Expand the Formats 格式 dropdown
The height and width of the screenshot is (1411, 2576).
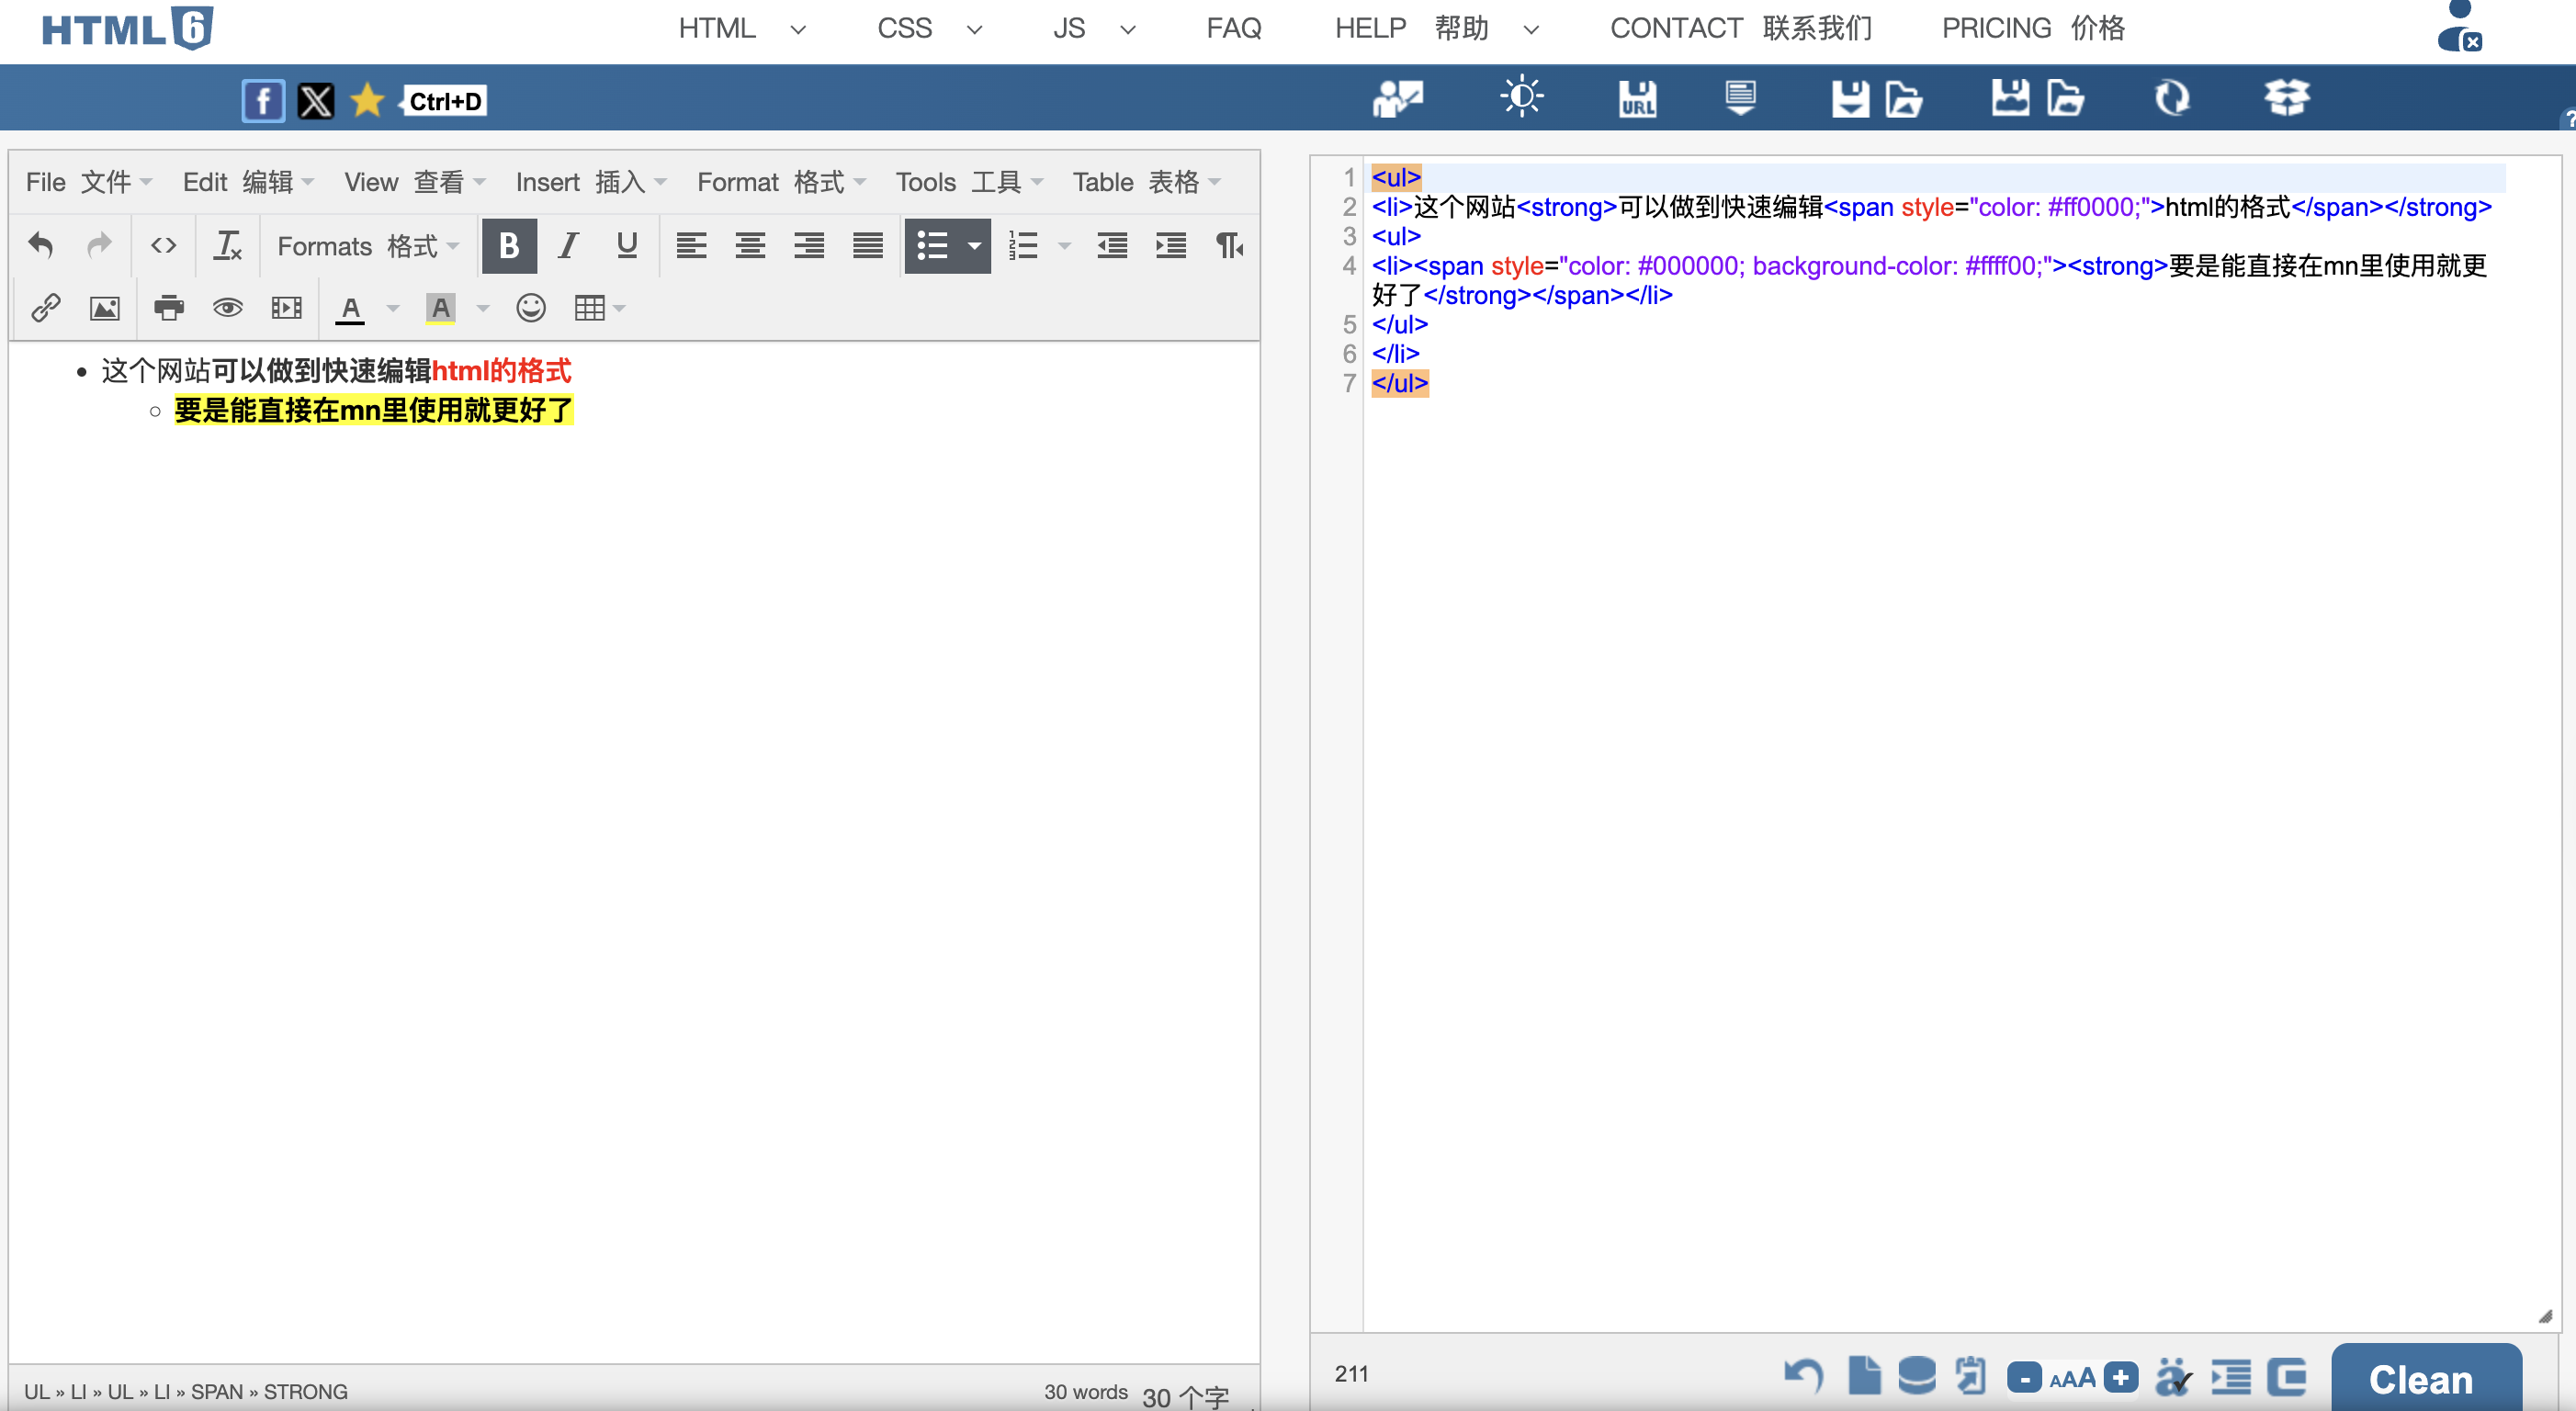367,246
